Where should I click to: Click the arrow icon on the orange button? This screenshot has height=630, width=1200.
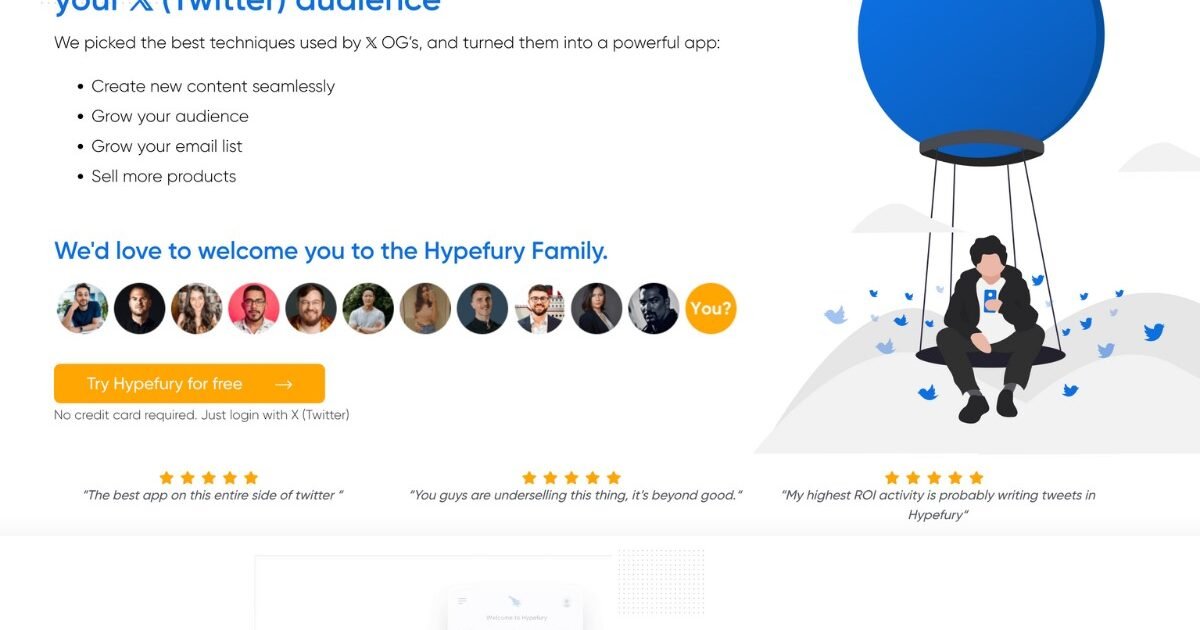pos(284,384)
